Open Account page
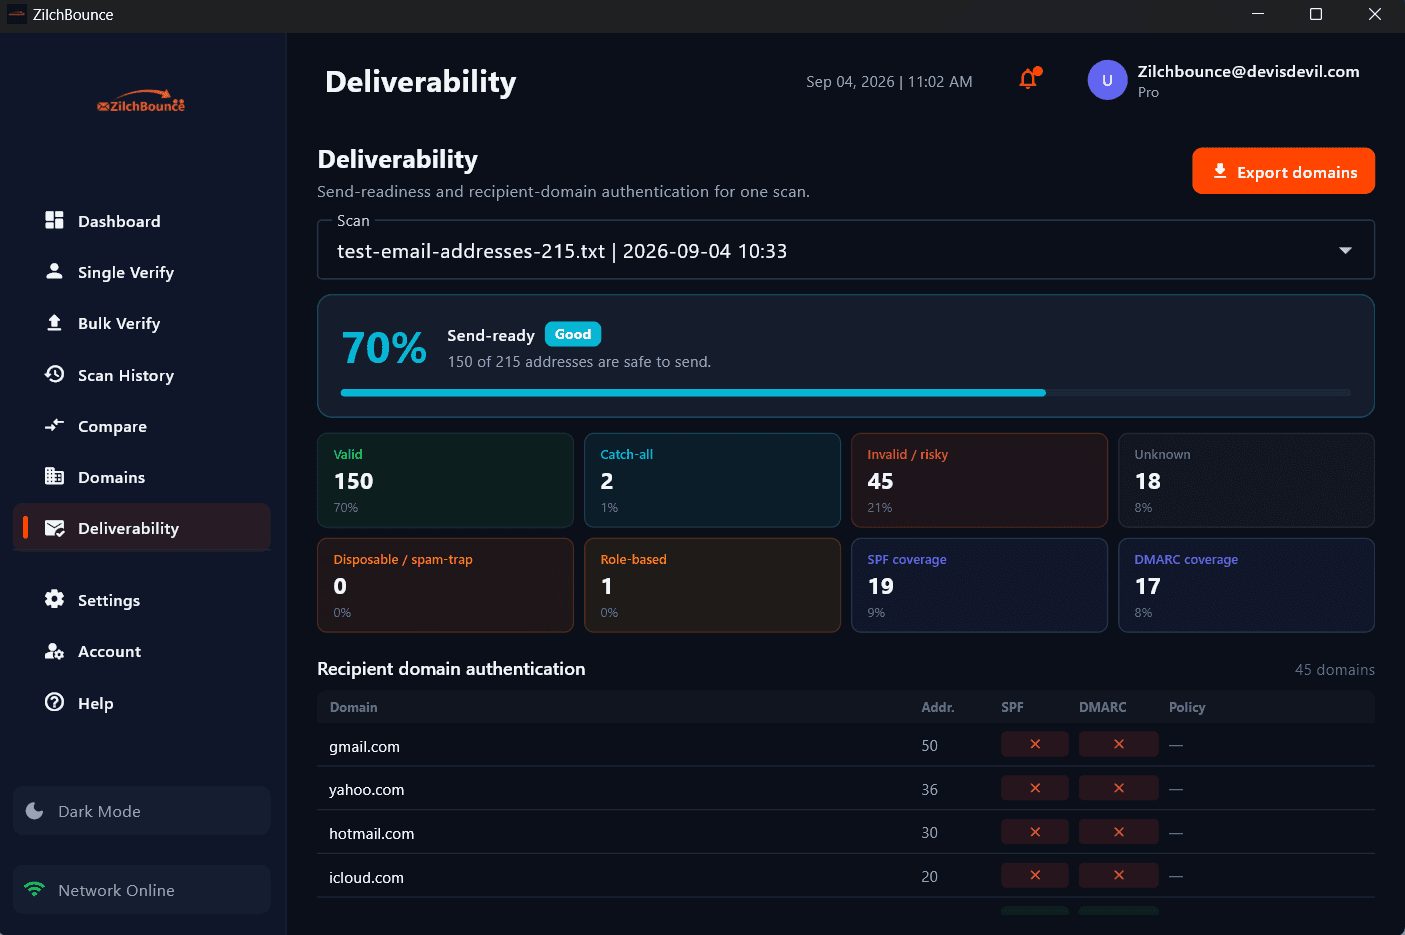 click(142, 651)
